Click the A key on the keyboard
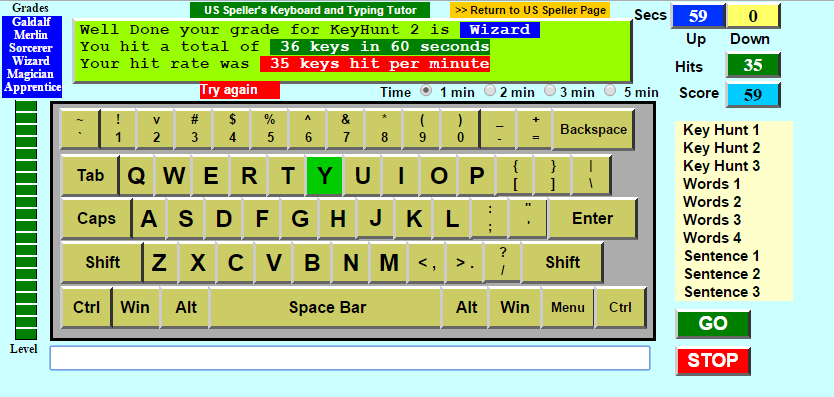The width and height of the screenshot is (834, 397). pos(149,219)
